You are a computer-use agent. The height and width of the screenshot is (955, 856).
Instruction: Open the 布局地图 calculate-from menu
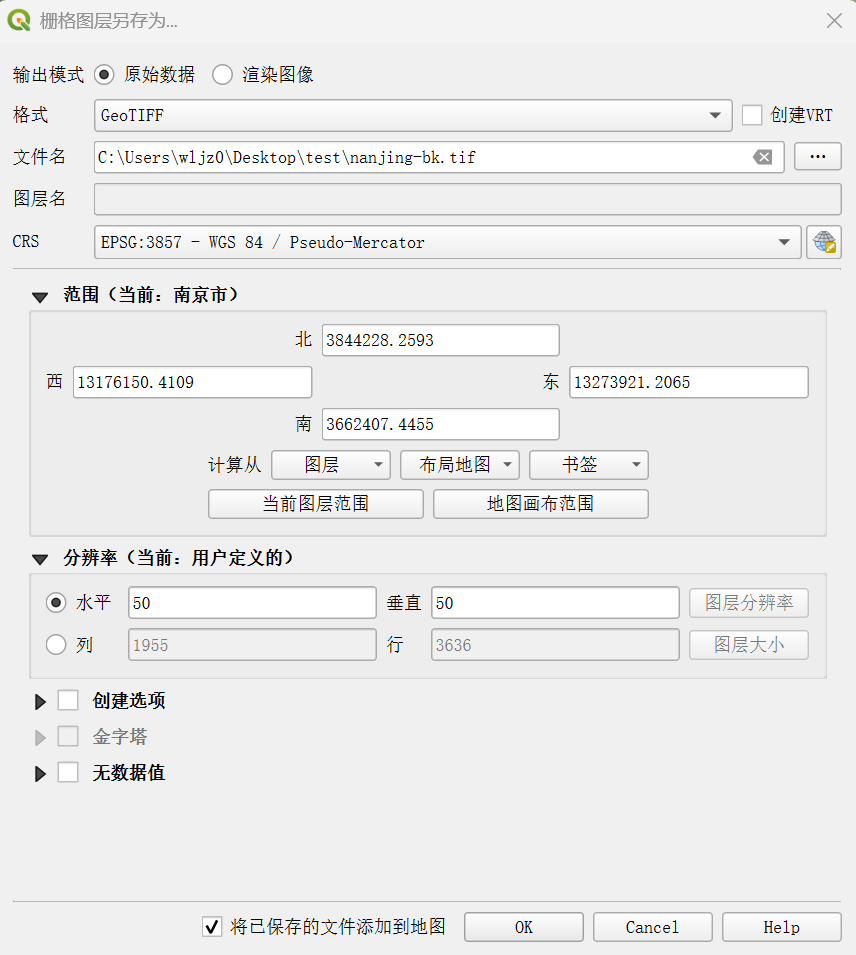pyautogui.click(x=459, y=465)
